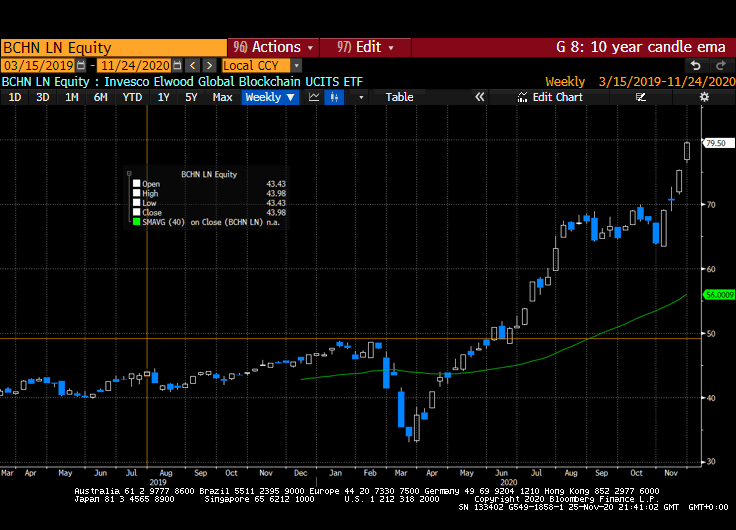This screenshot has width=736, height=530.
Task: Click the G 8: 10 year candle ema title
Action: coord(641,47)
